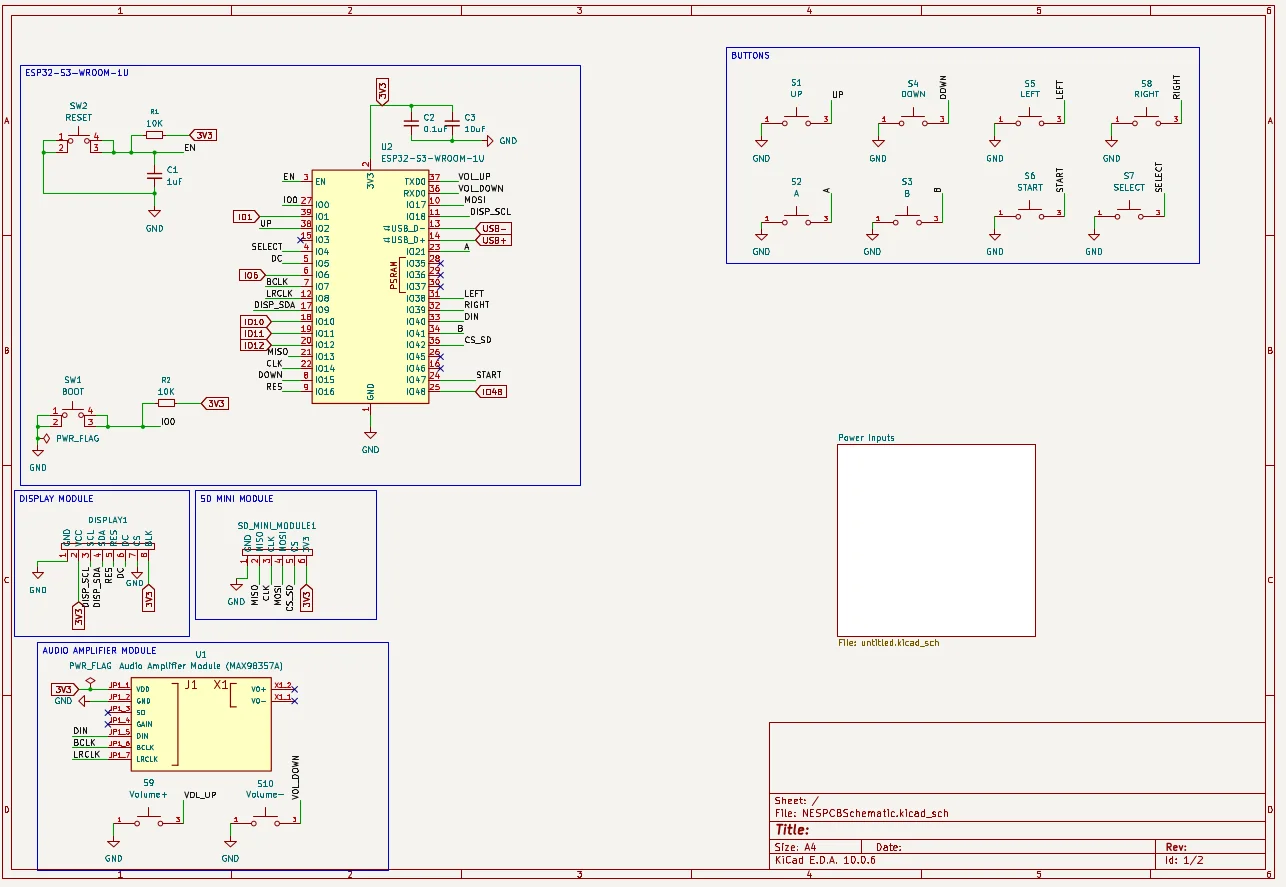Click the 'File: untitled.kicad_sch' sheet filename

point(888,642)
